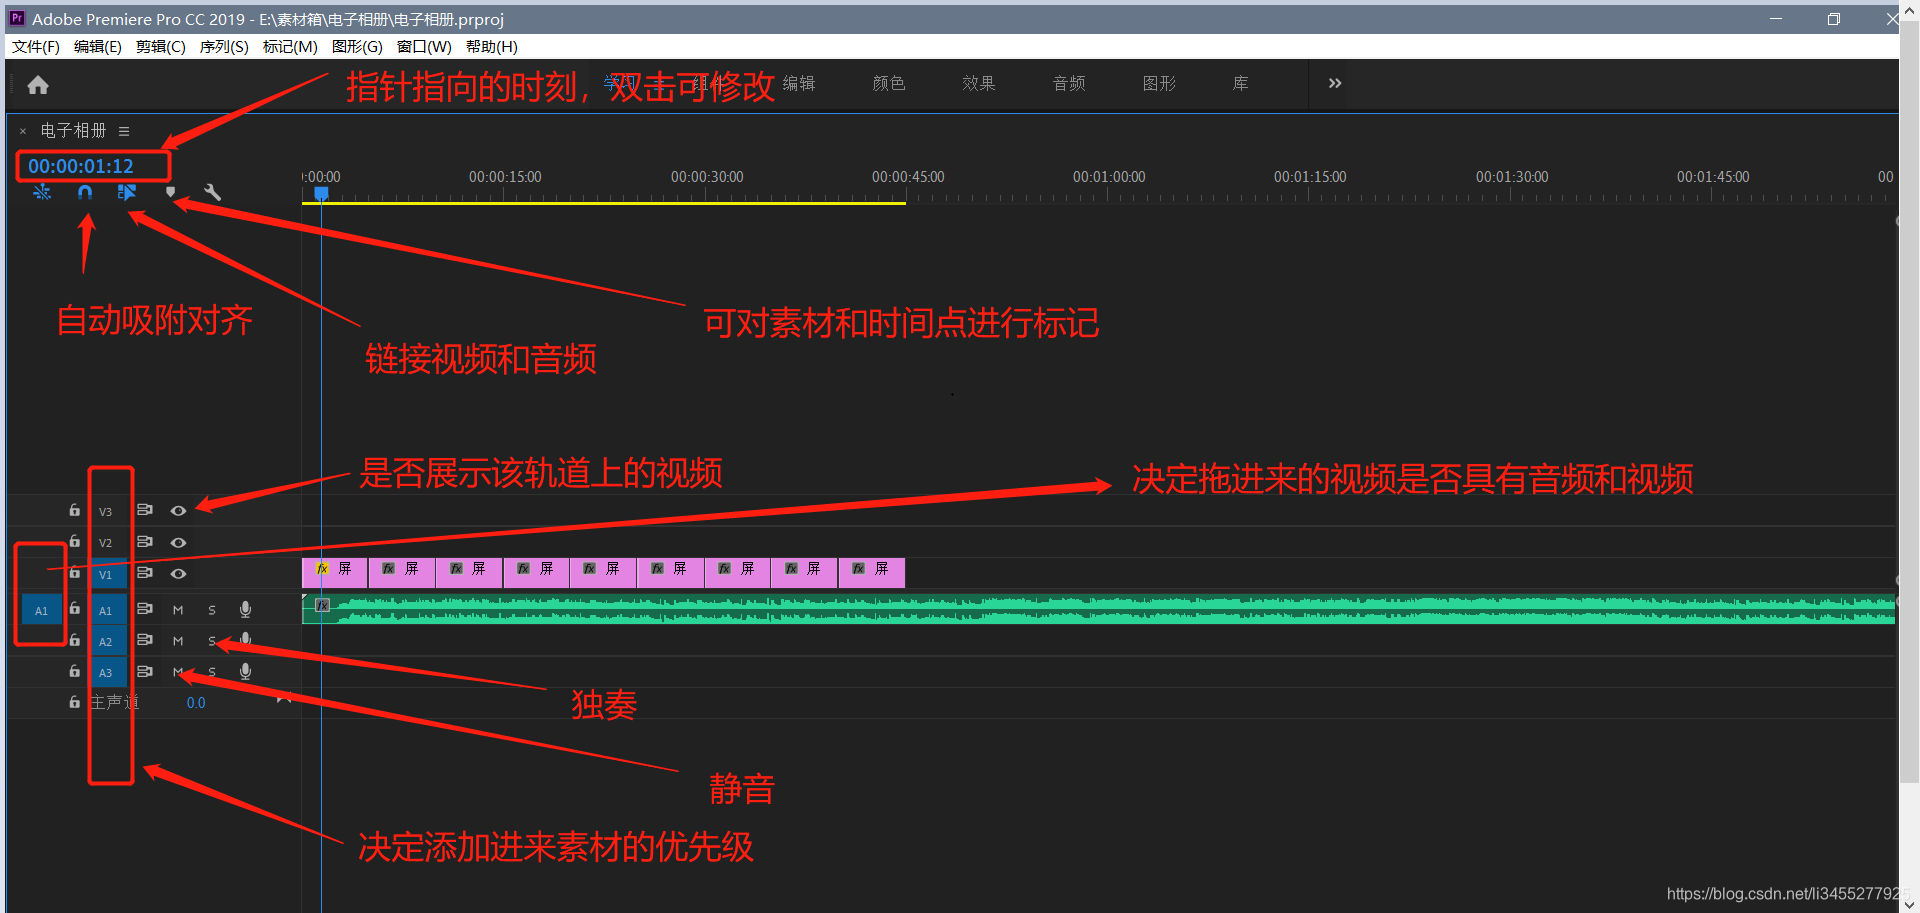Switch to the 效果 workspace tab
This screenshot has width=1920, height=913.
[979, 84]
